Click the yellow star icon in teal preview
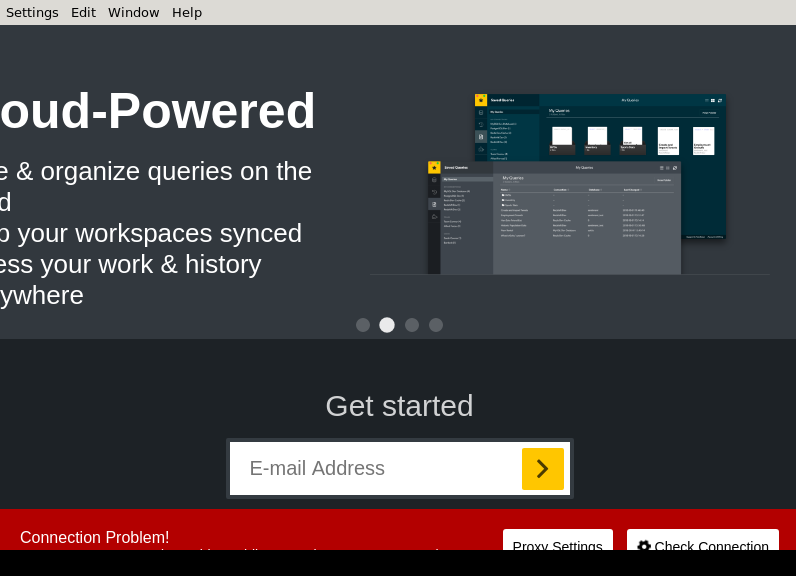Image resolution: width=796 pixels, height=576 pixels. [481, 100]
